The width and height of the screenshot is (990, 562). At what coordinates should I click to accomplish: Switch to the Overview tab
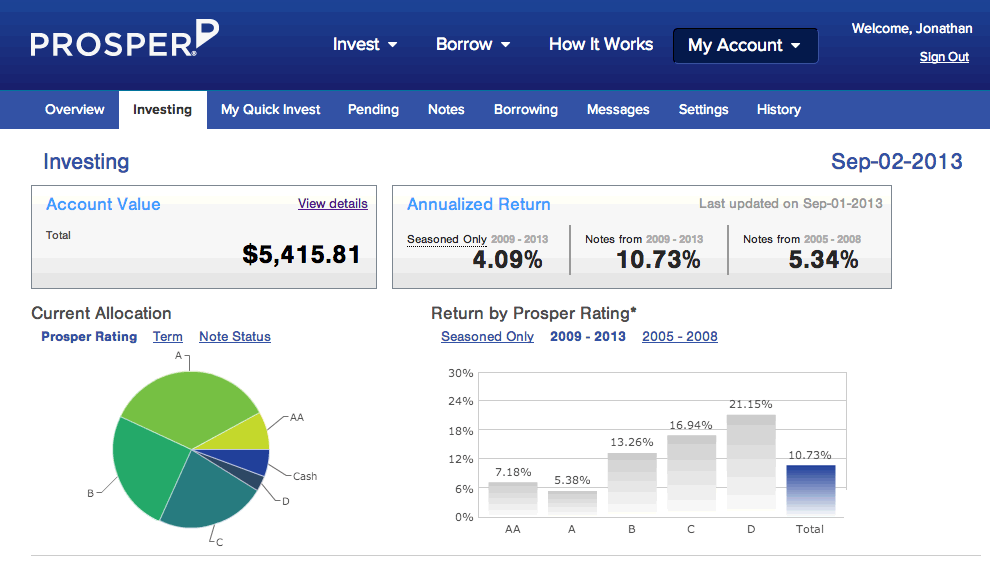(75, 109)
